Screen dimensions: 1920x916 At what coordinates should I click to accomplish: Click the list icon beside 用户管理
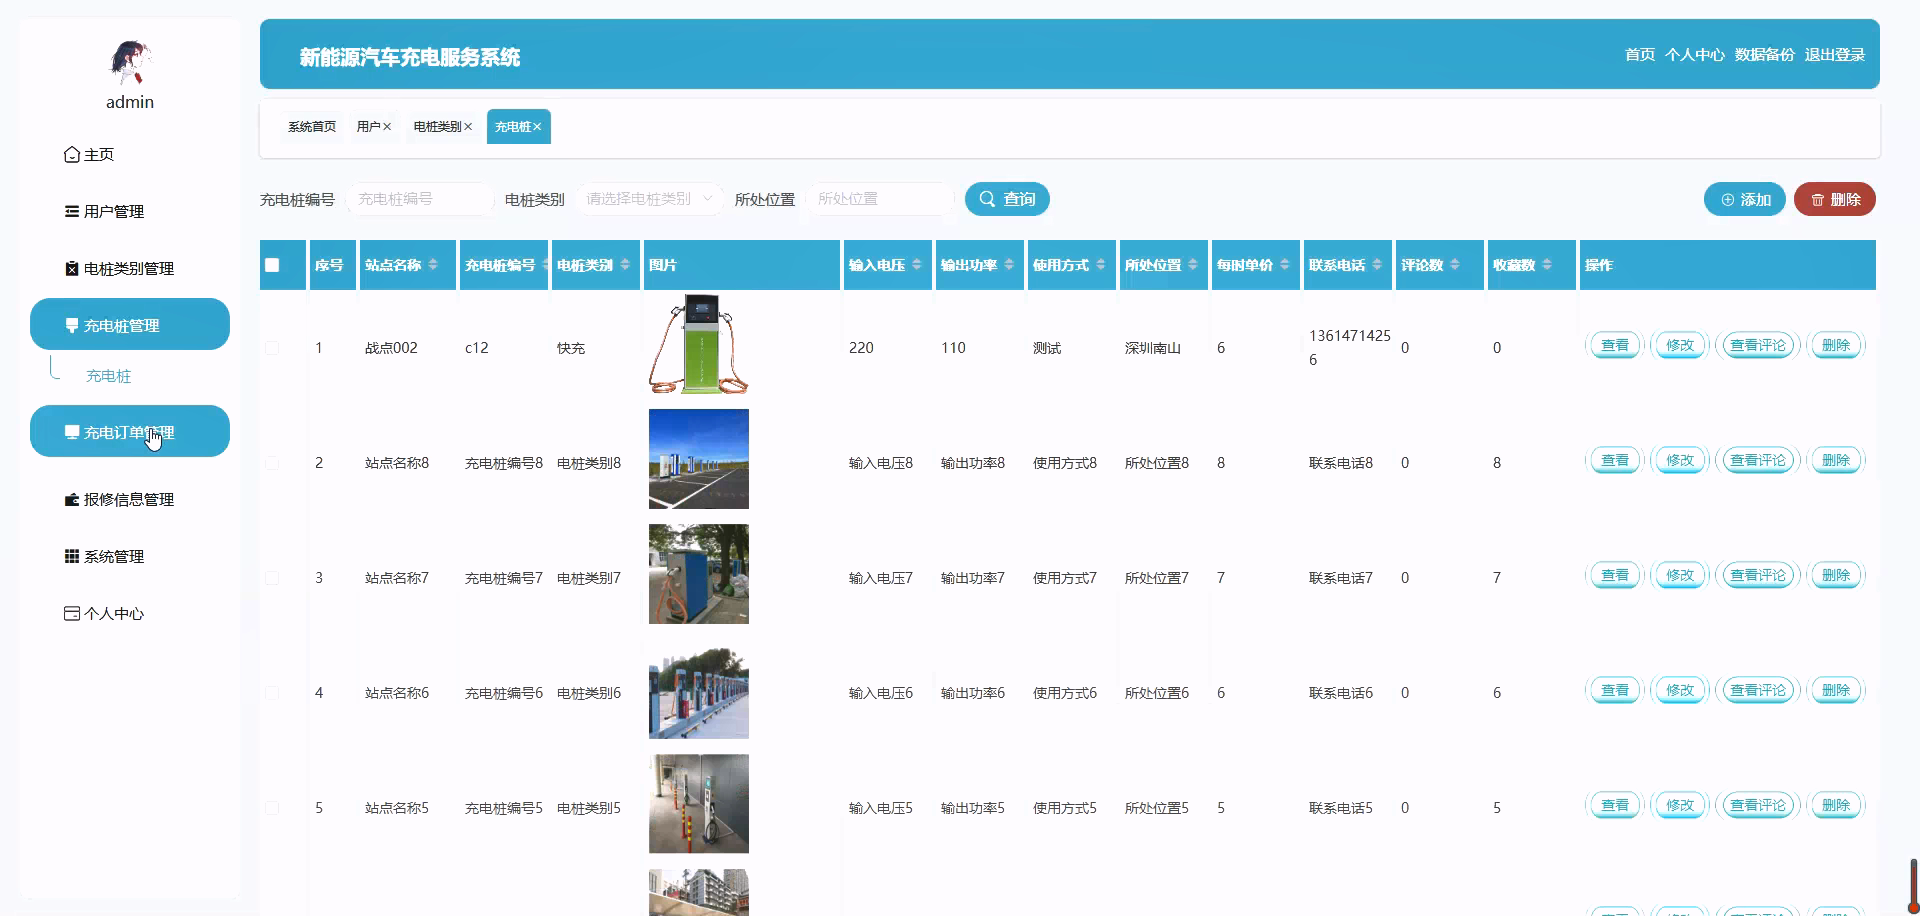click(x=72, y=212)
